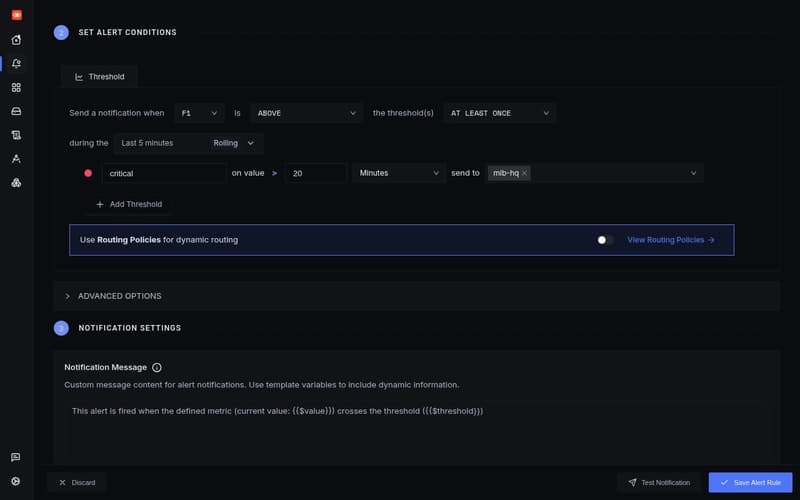Expand the ADVANCED OPTIONS section

[416, 296]
